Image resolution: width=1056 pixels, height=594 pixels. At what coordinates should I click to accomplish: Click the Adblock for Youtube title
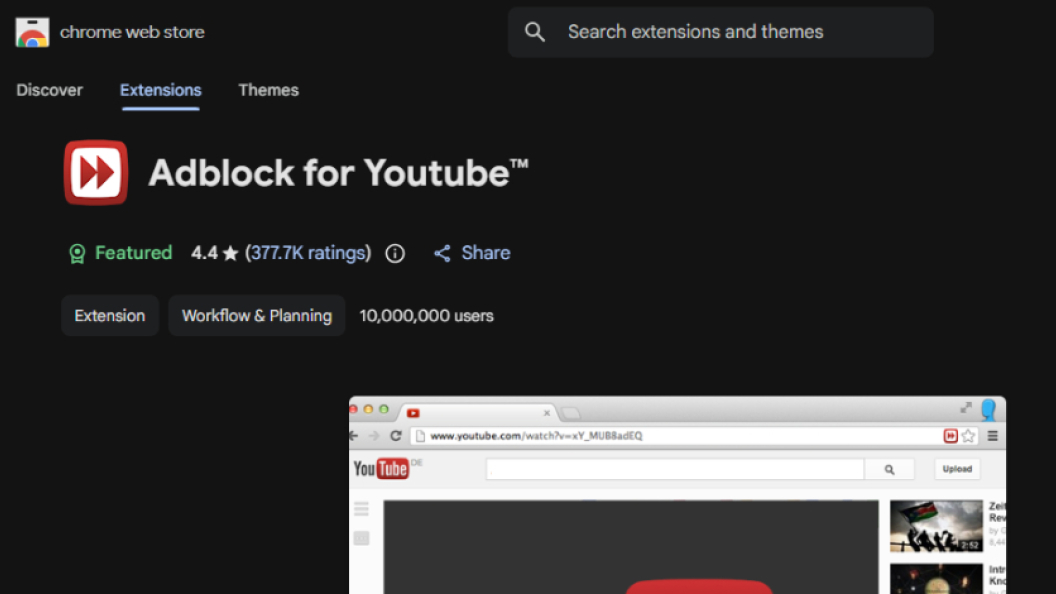click(x=339, y=173)
